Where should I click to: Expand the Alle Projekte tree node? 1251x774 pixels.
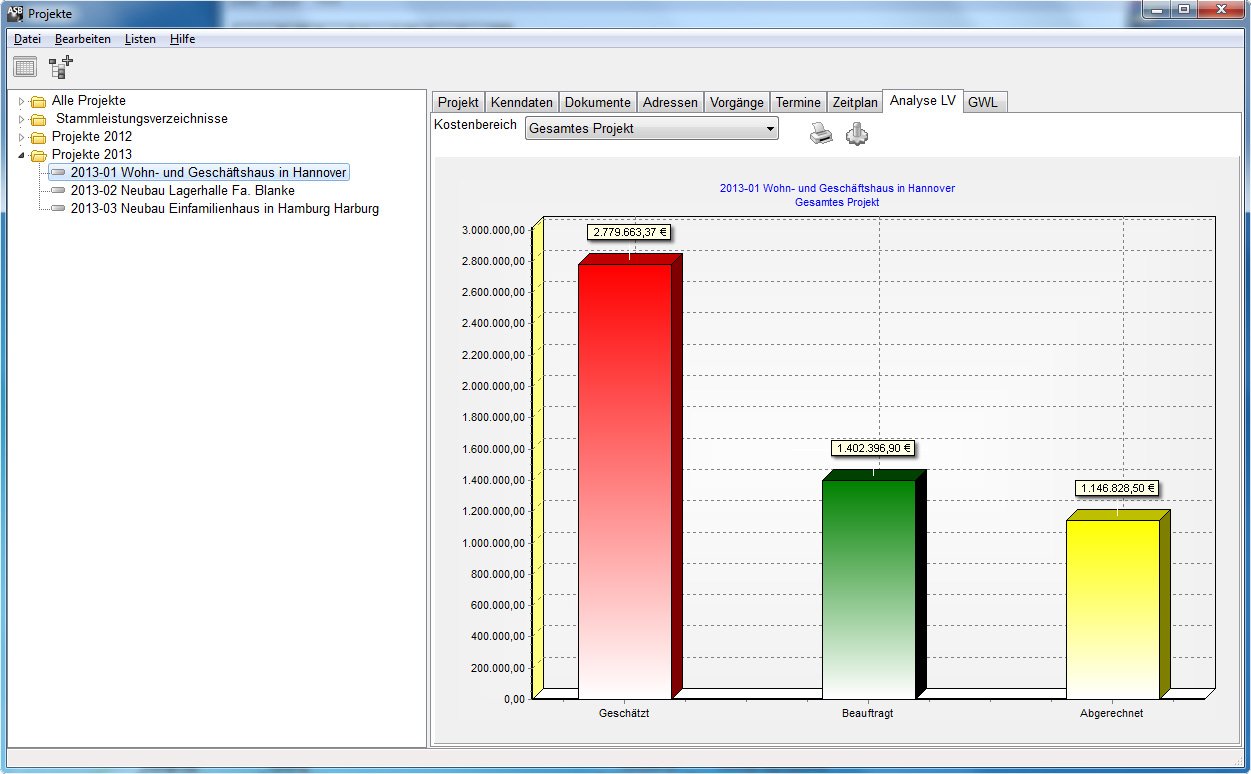21,101
